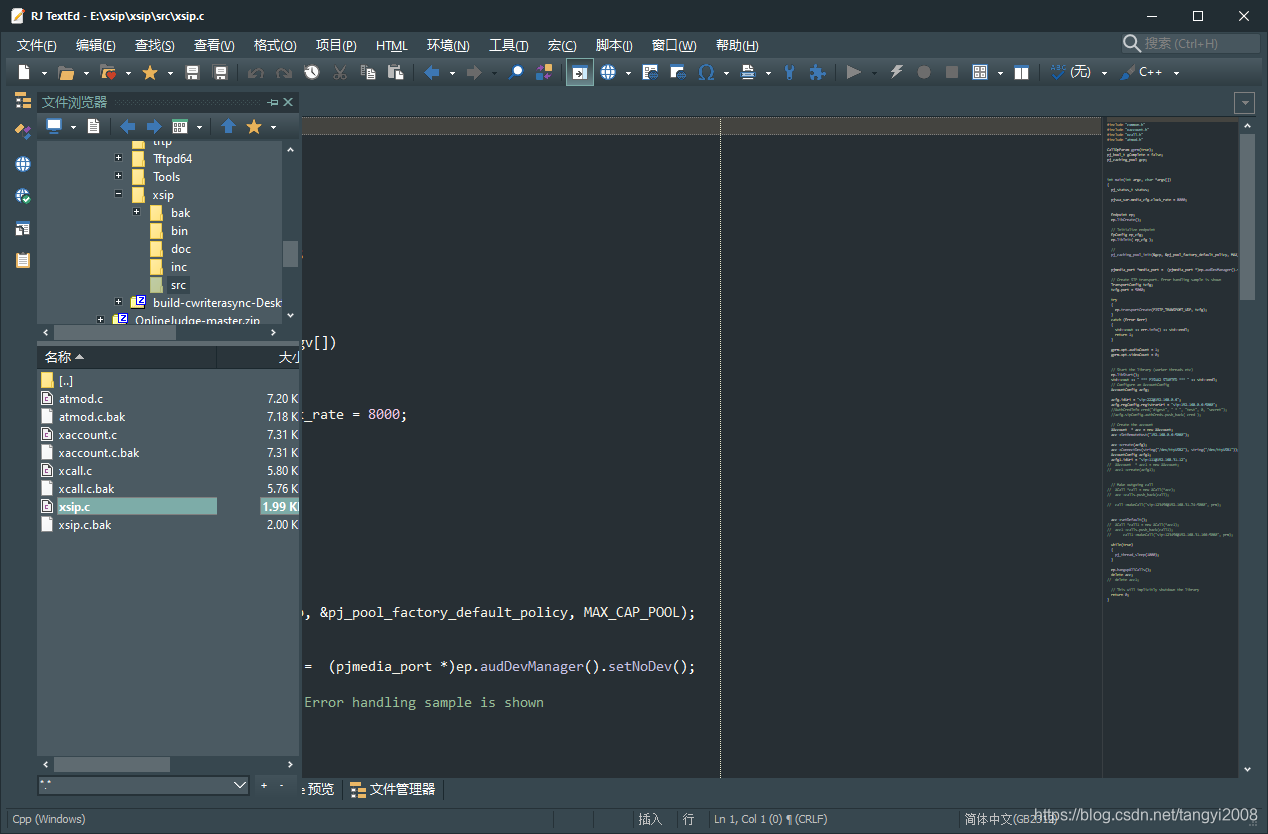Viewport: 1268px width, 834px height.
Task: Create a new file from main toolbar
Action: pos(24,72)
